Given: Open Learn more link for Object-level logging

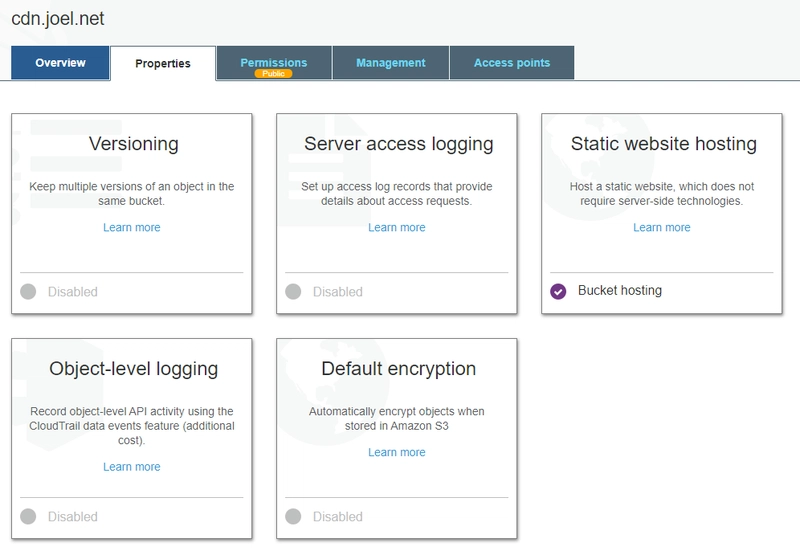Looking at the screenshot, I should point(132,467).
